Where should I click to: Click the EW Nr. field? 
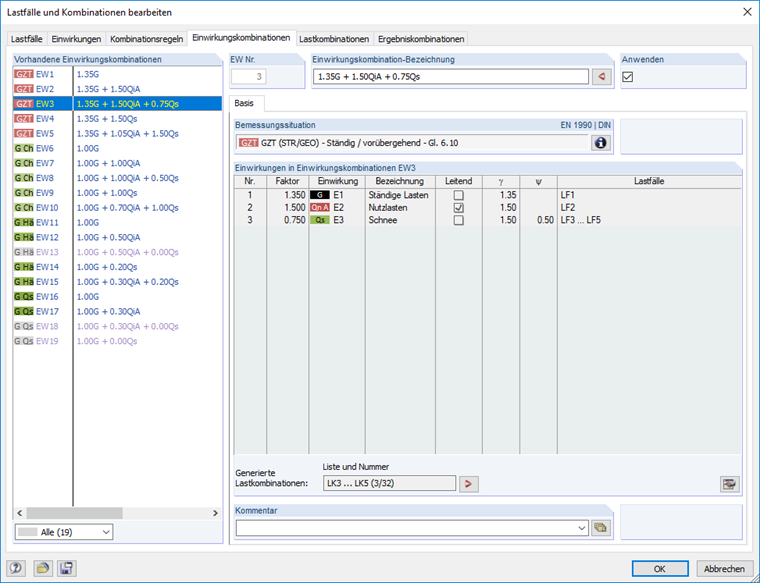(x=249, y=77)
